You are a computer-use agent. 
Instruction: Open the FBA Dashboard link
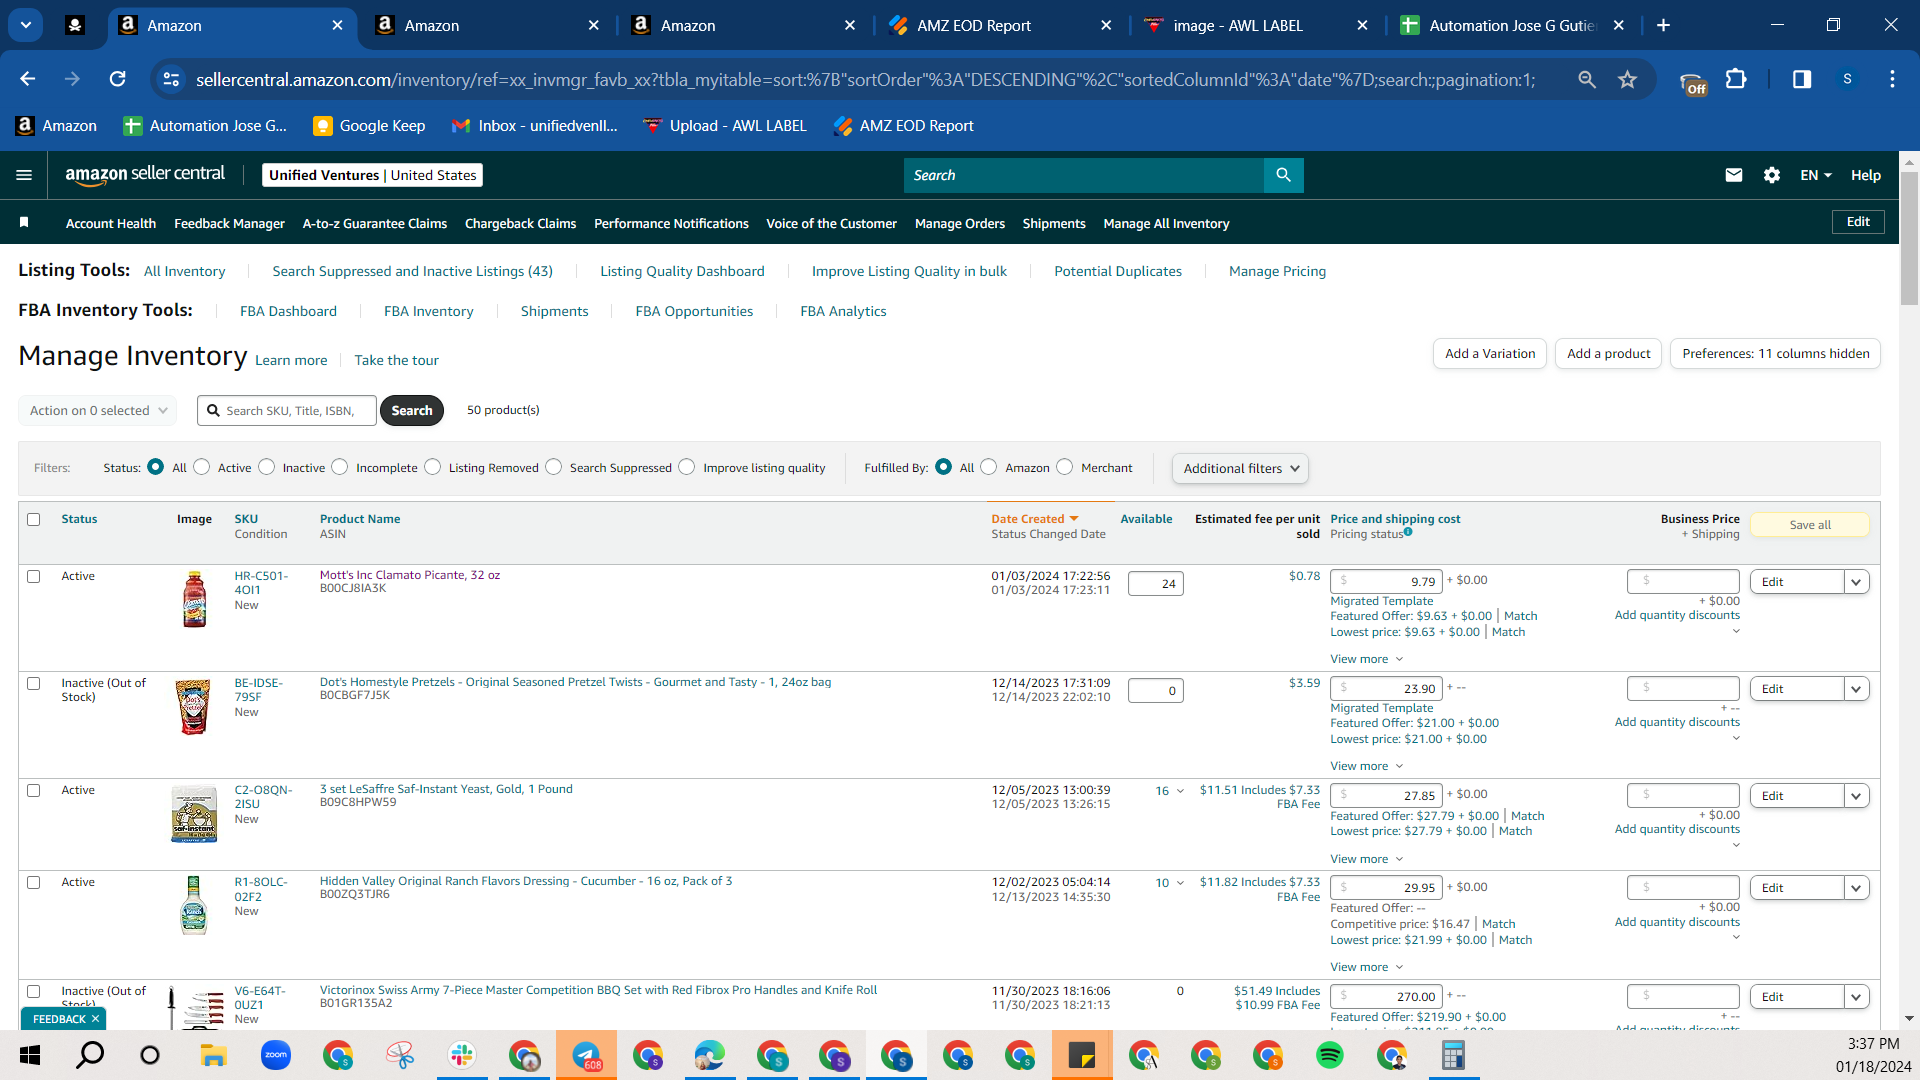pyautogui.click(x=288, y=311)
